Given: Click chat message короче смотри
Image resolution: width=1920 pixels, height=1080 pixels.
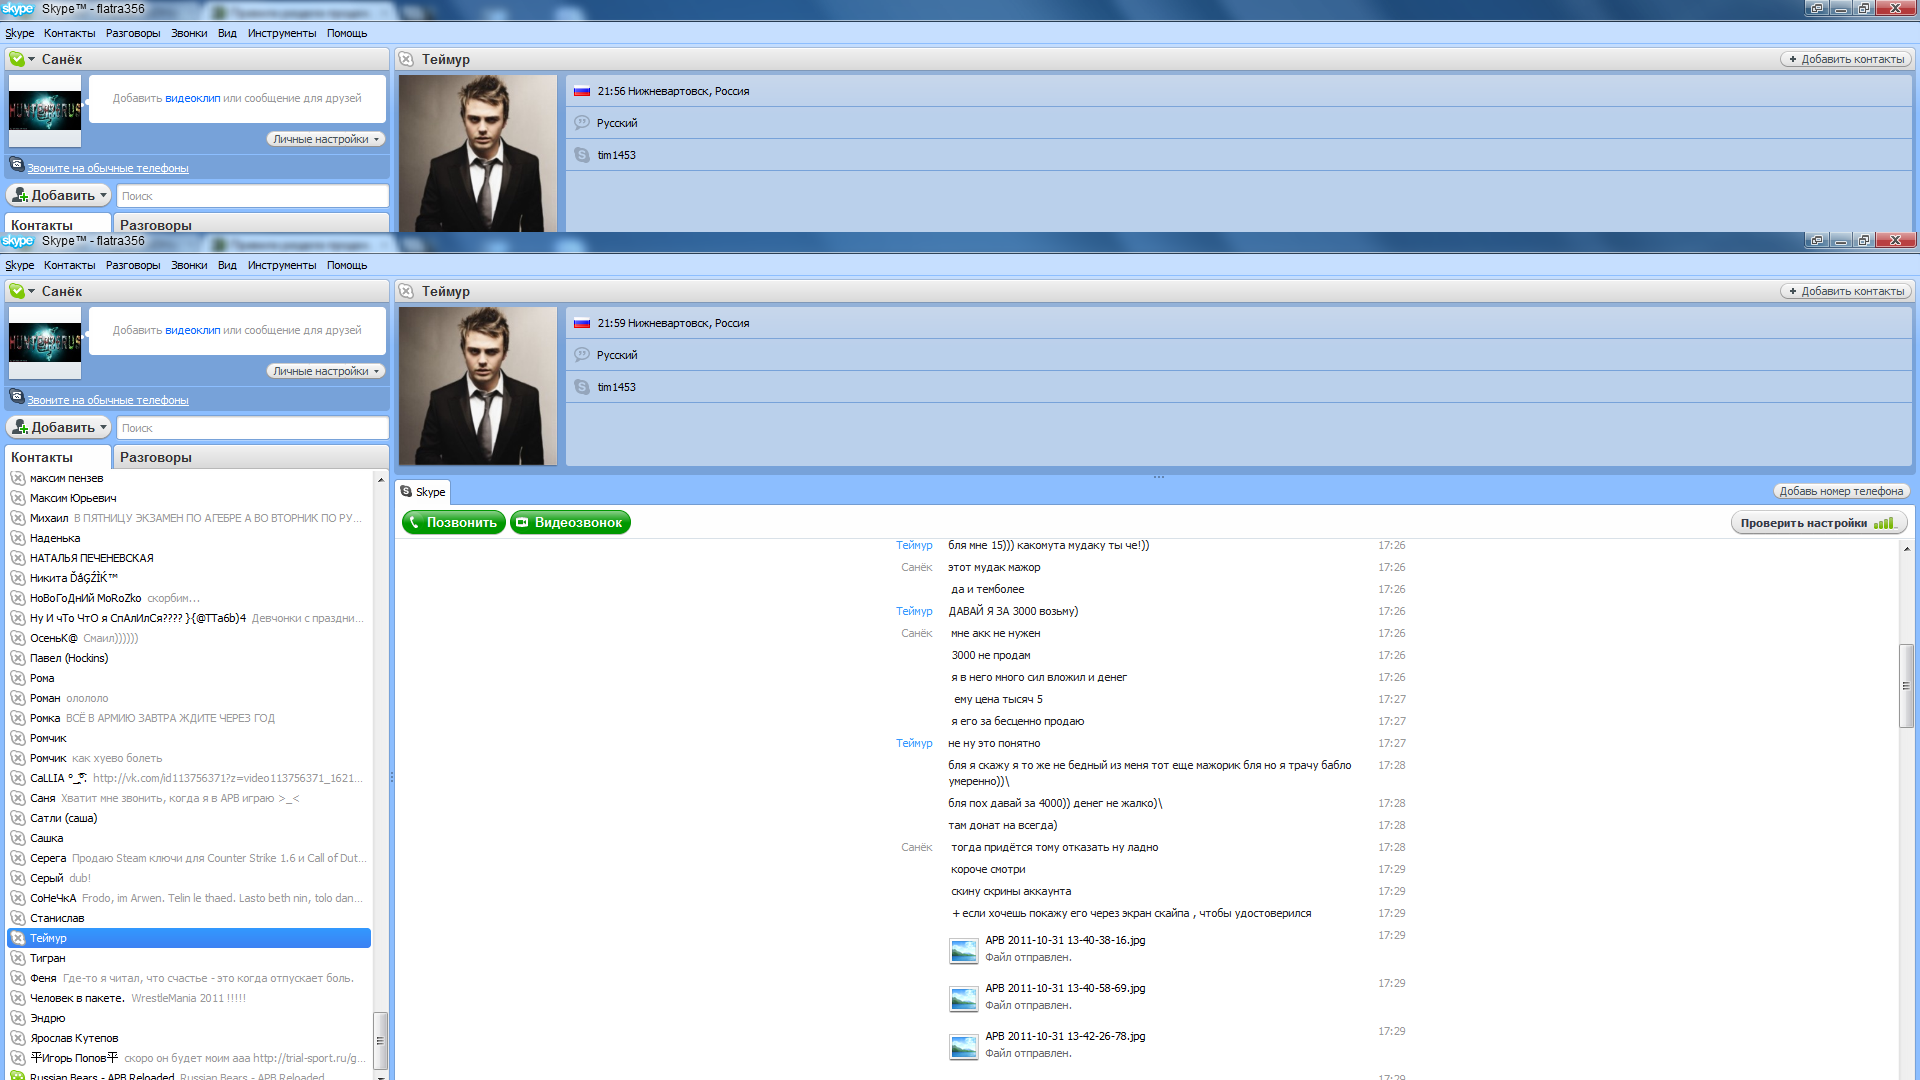Looking at the screenshot, I should 988,869.
